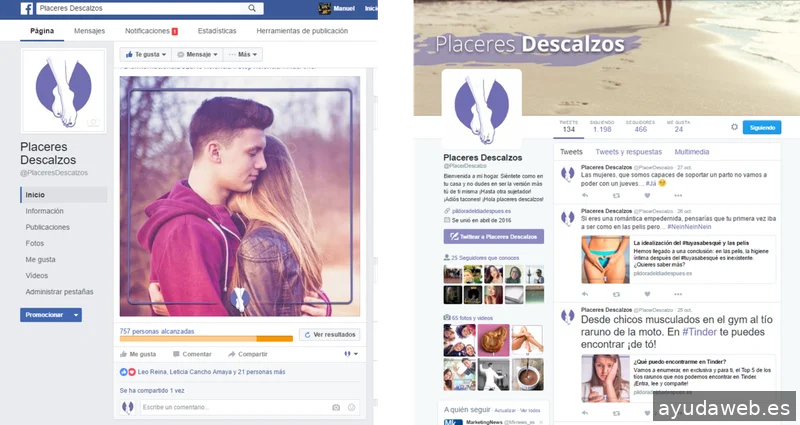Click 'Me gusta' under the post

point(138,354)
